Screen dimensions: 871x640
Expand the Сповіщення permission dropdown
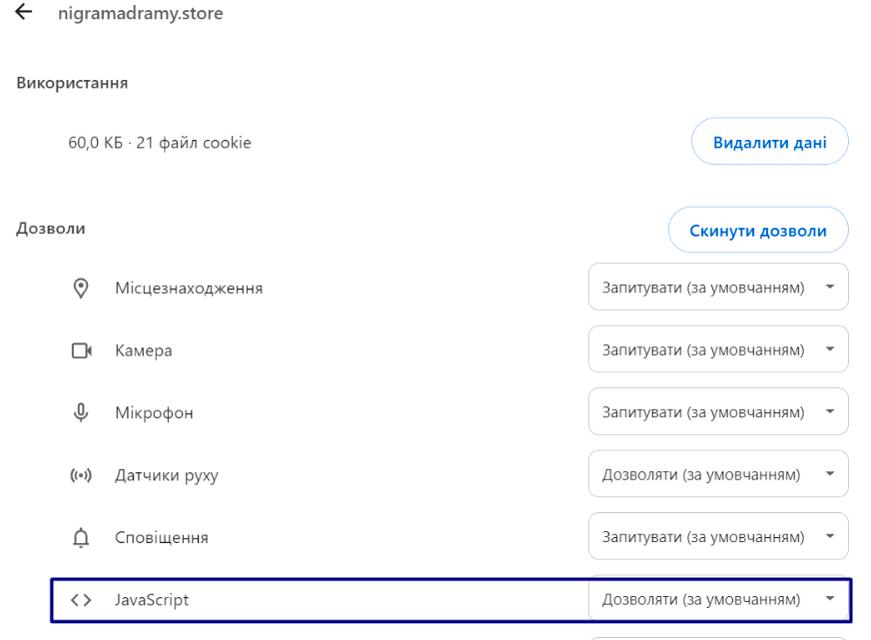tap(718, 536)
